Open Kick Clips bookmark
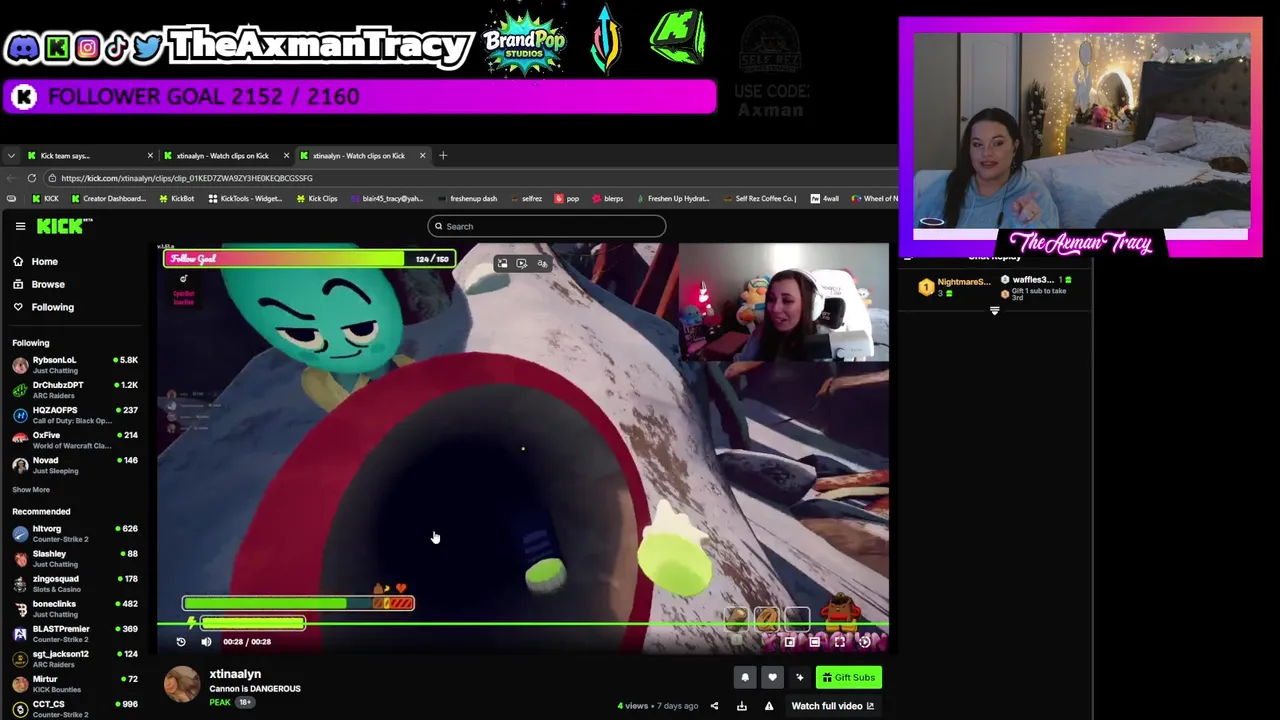1280x720 pixels. pyautogui.click(x=317, y=198)
